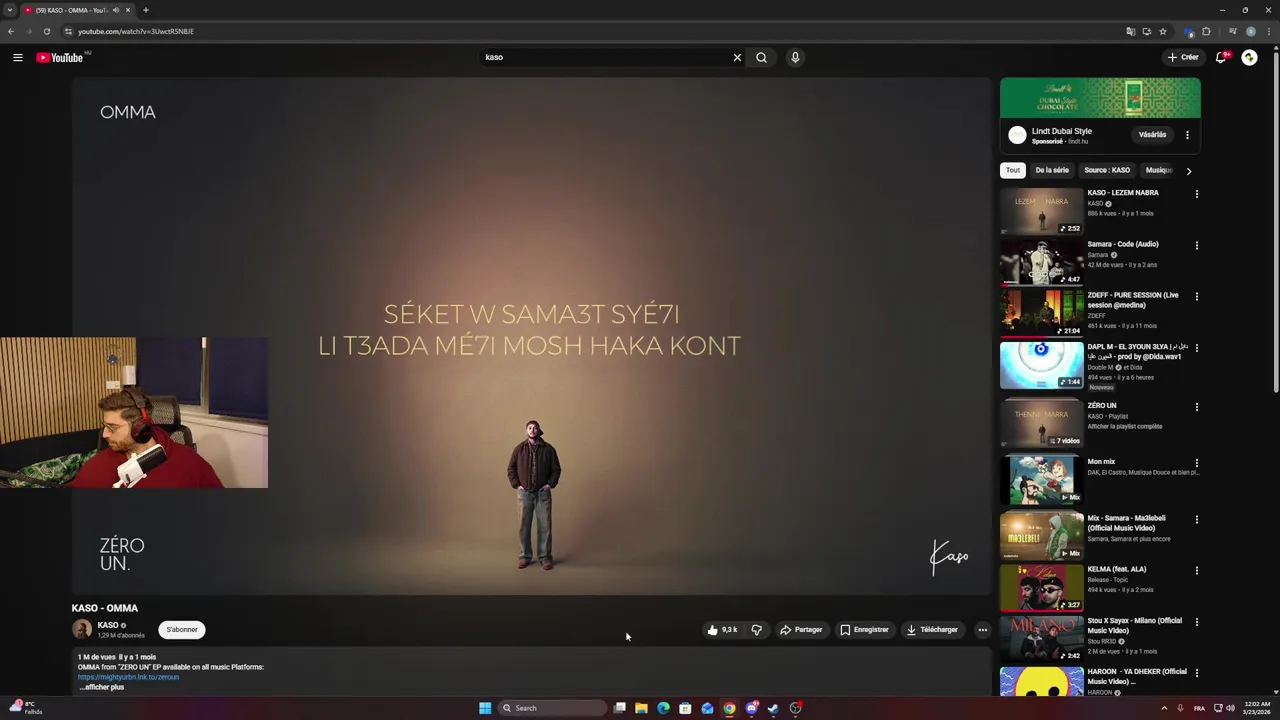Open the KASO - LEZEM NABRA thumbnail

(x=1042, y=211)
